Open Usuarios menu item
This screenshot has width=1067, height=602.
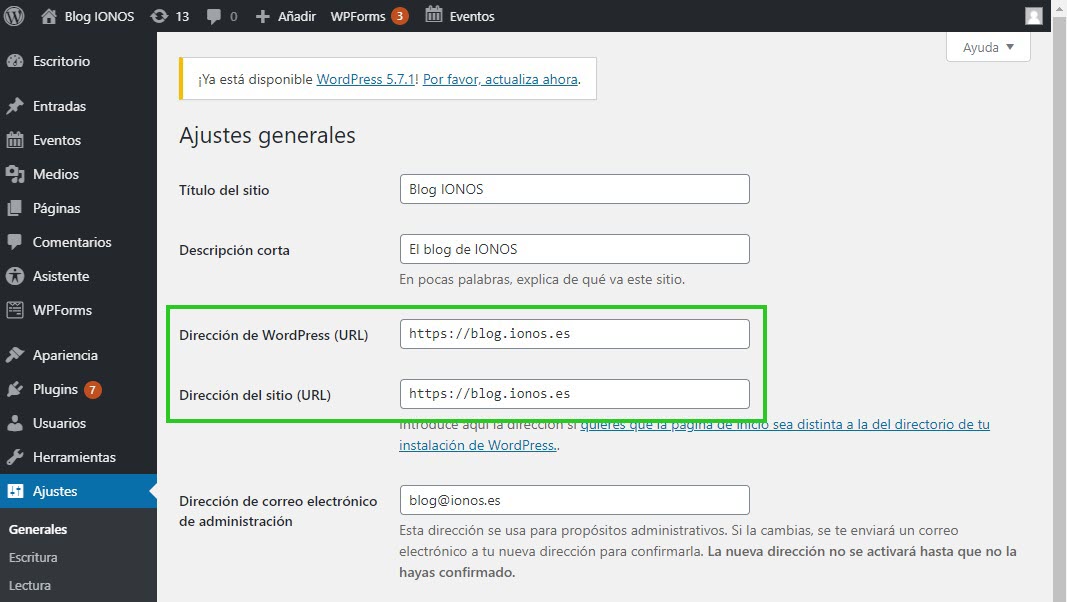(x=59, y=423)
